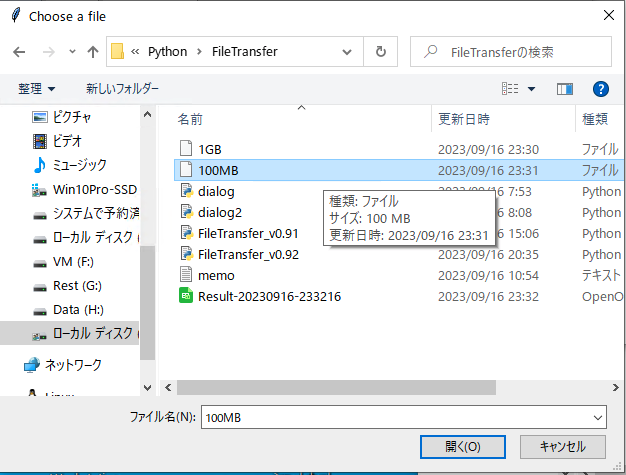This screenshot has height=475, width=626.
Task: Go back with the left arrow button
Action: (19, 52)
